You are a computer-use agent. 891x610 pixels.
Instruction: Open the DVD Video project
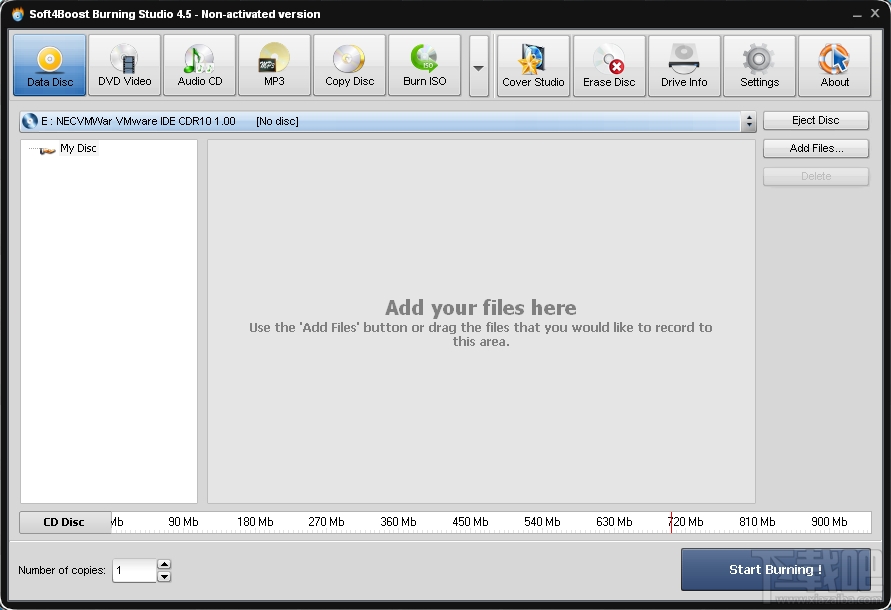pos(124,65)
